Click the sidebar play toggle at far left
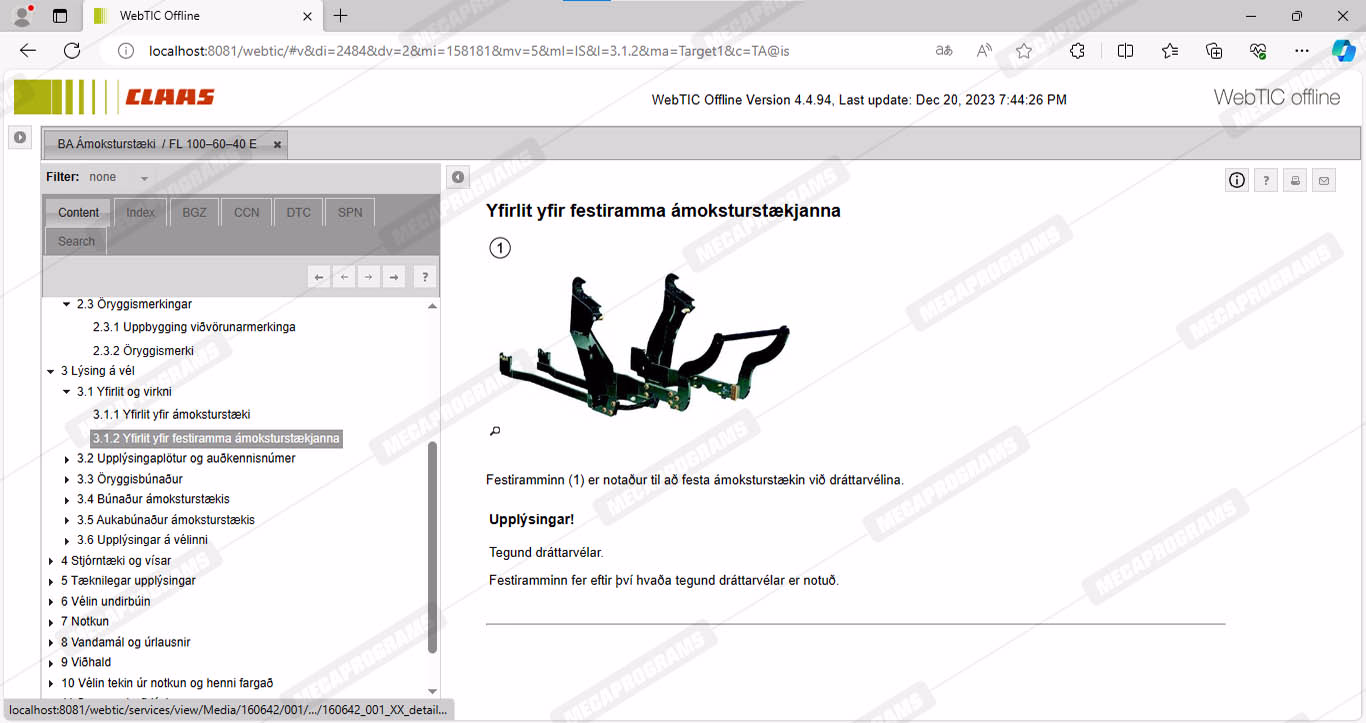 20,138
